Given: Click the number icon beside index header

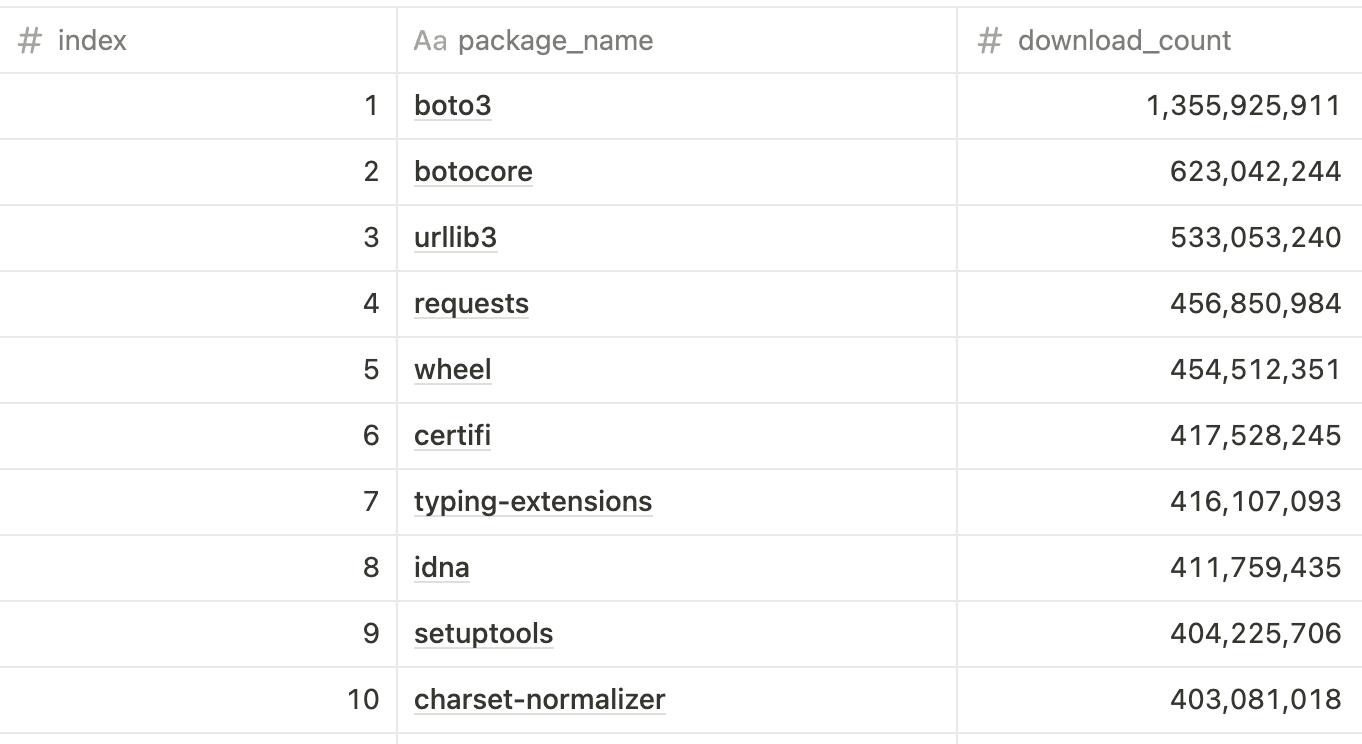Looking at the screenshot, I should tap(30, 41).
